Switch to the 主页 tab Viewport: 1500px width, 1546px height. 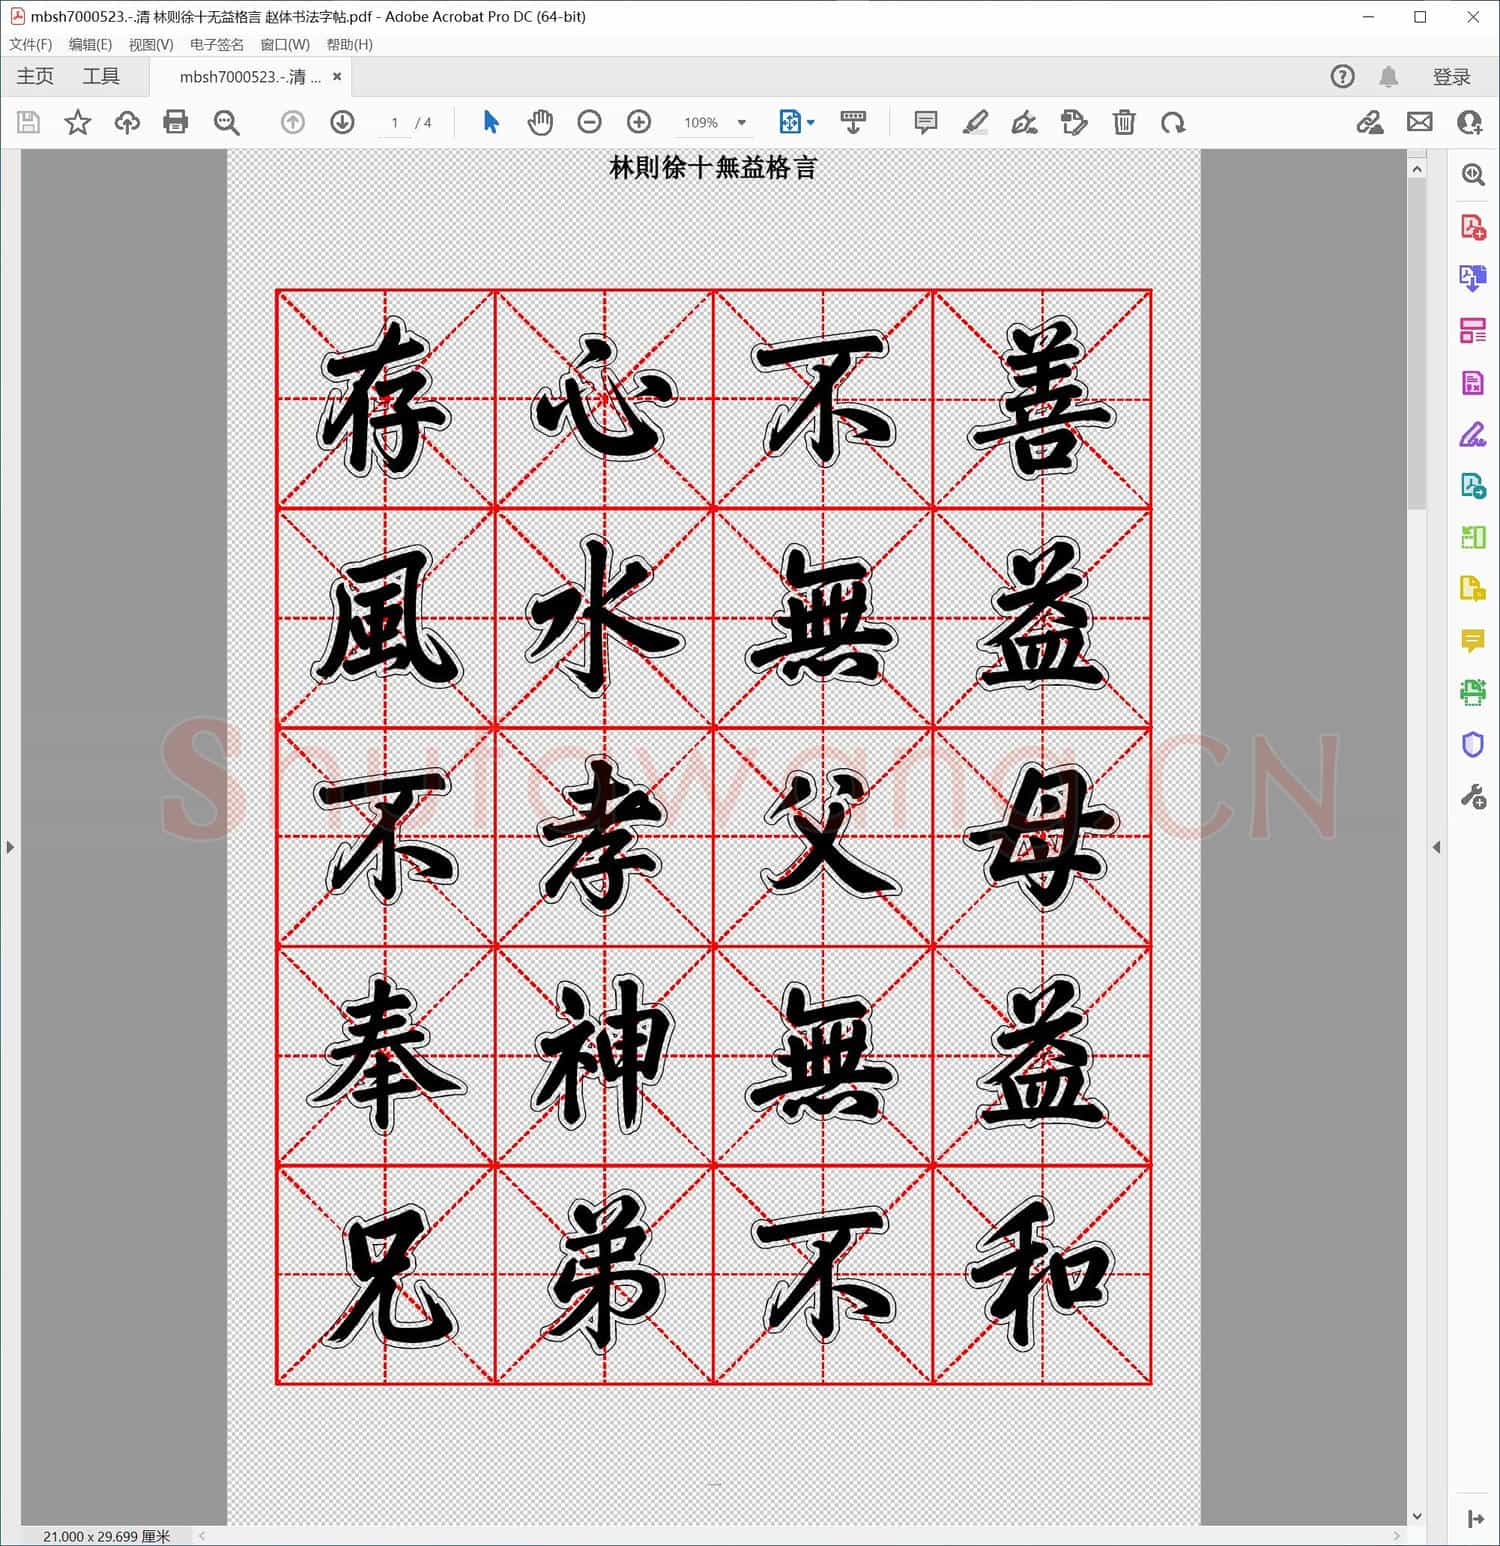(x=34, y=76)
